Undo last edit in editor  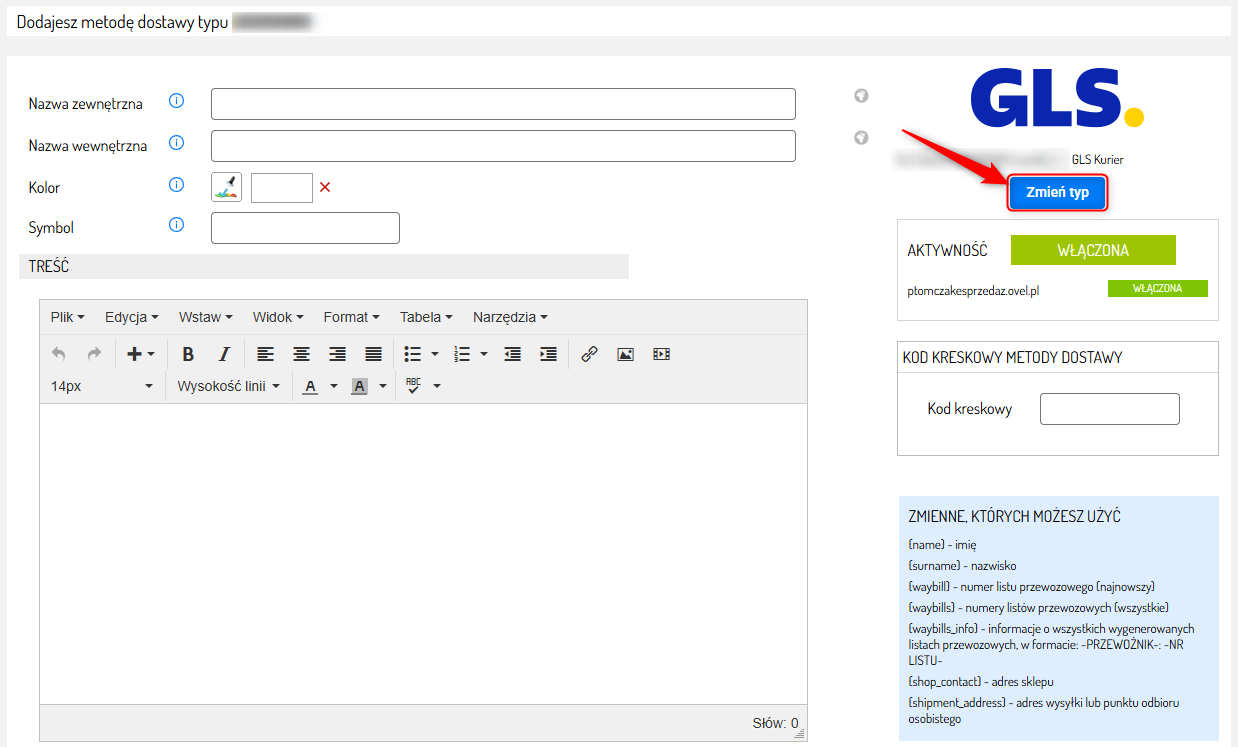[x=59, y=354]
